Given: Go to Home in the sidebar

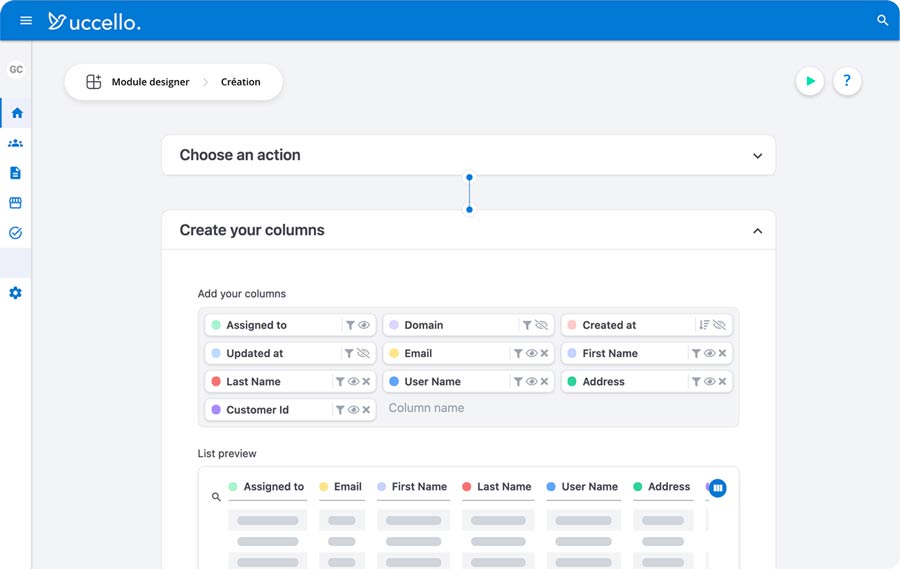Looking at the screenshot, I should [16, 113].
